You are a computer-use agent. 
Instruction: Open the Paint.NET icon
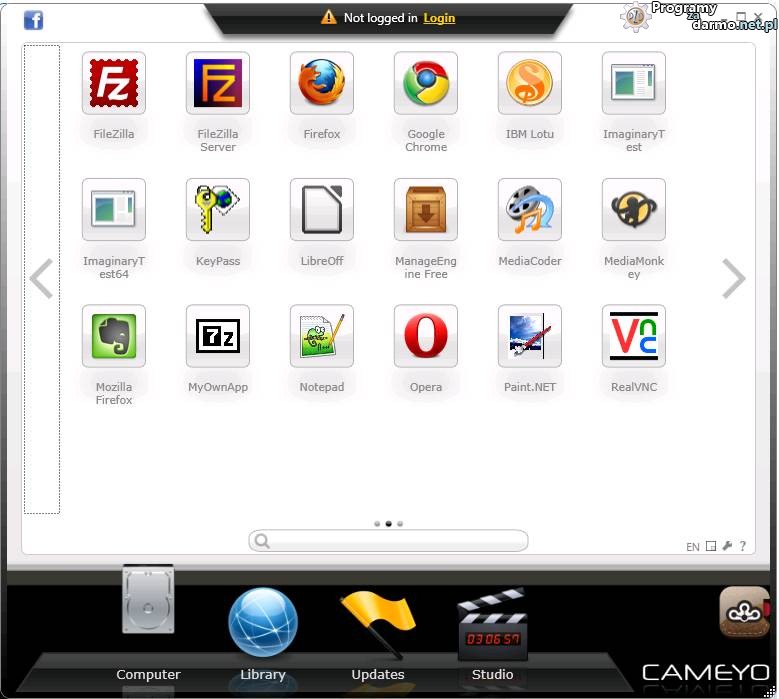[x=529, y=336]
